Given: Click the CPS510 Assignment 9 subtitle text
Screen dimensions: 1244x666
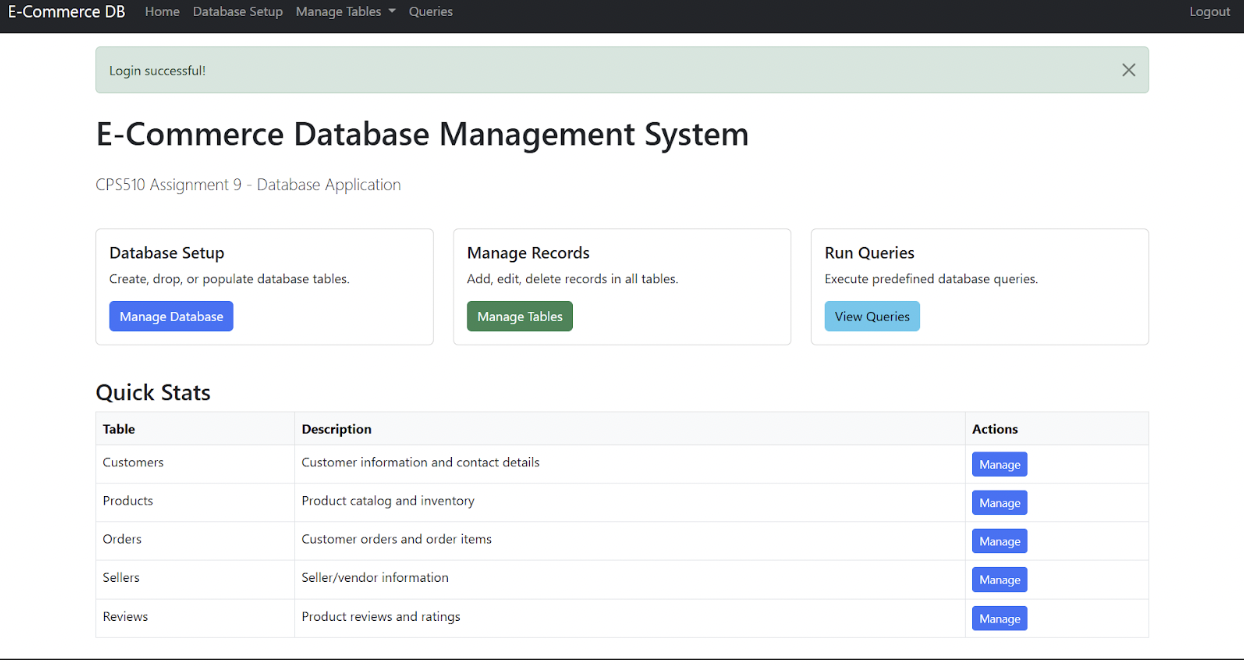Looking at the screenshot, I should tap(248, 184).
